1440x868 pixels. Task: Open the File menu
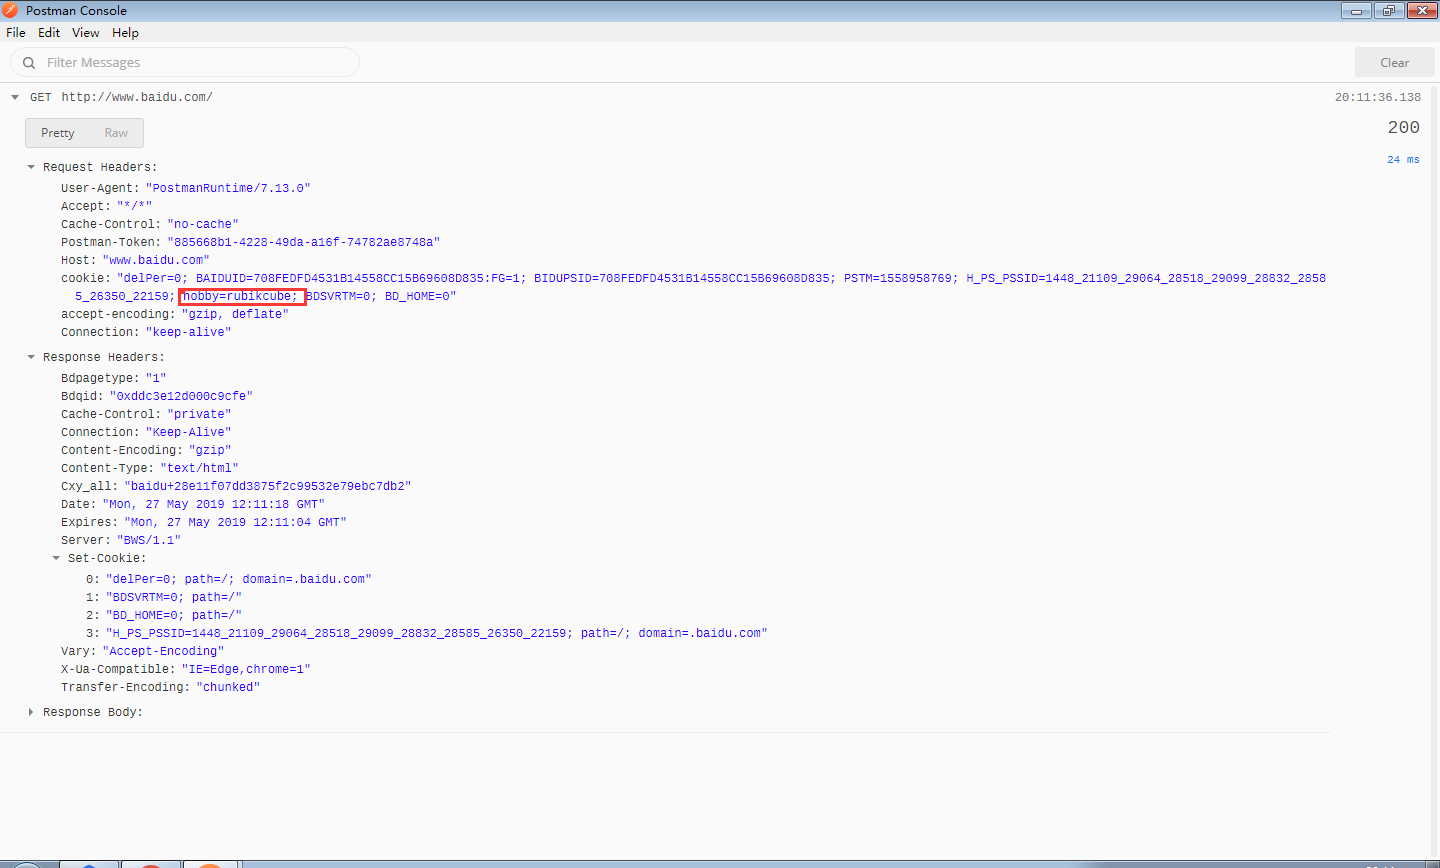[16, 32]
